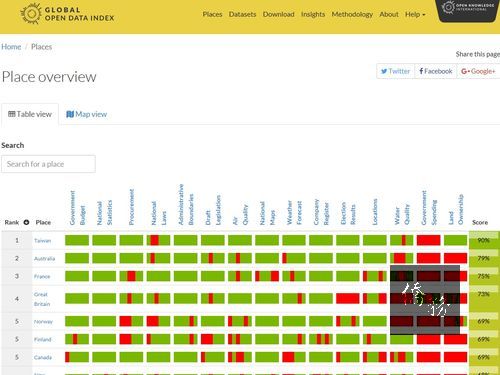Image resolution: width=500 pixels, height=375 pixels.
Task: Open the About menu item
Action: (389, 14)
